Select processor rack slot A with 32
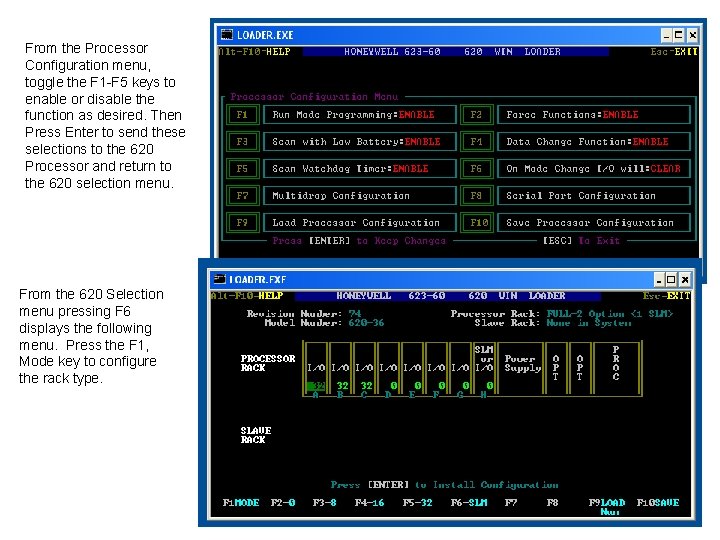 coord(315,369)
